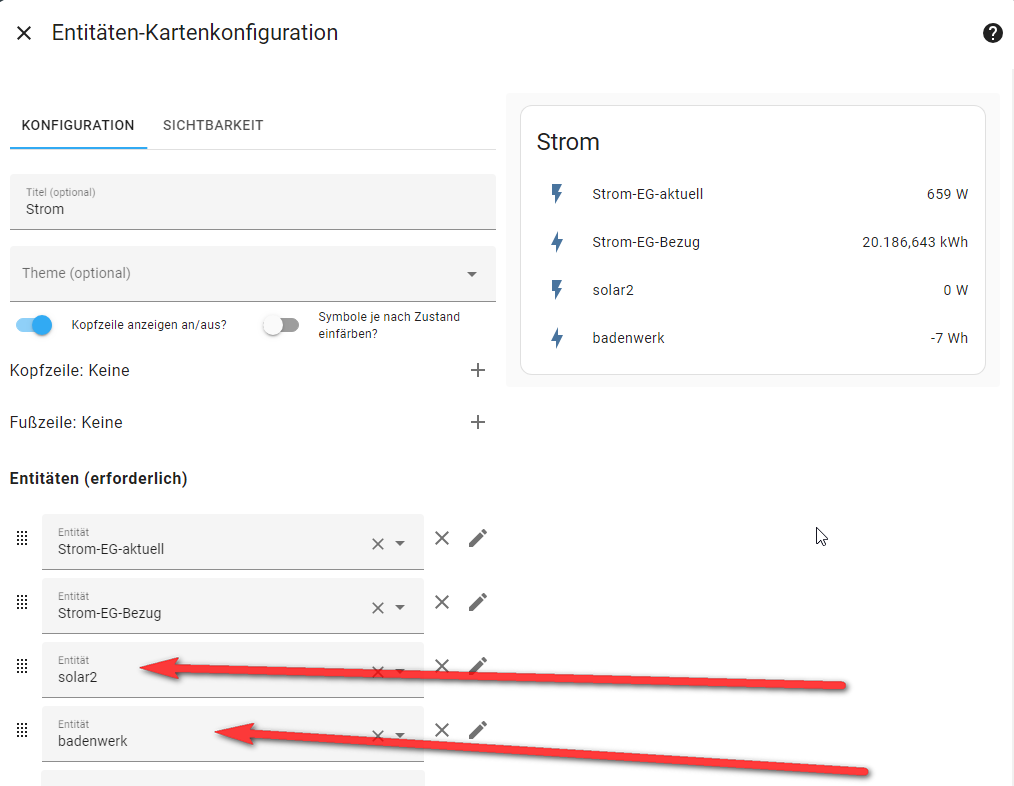
Task: Clear the Strom-EG-Bezug entity field
Action: 378,608
